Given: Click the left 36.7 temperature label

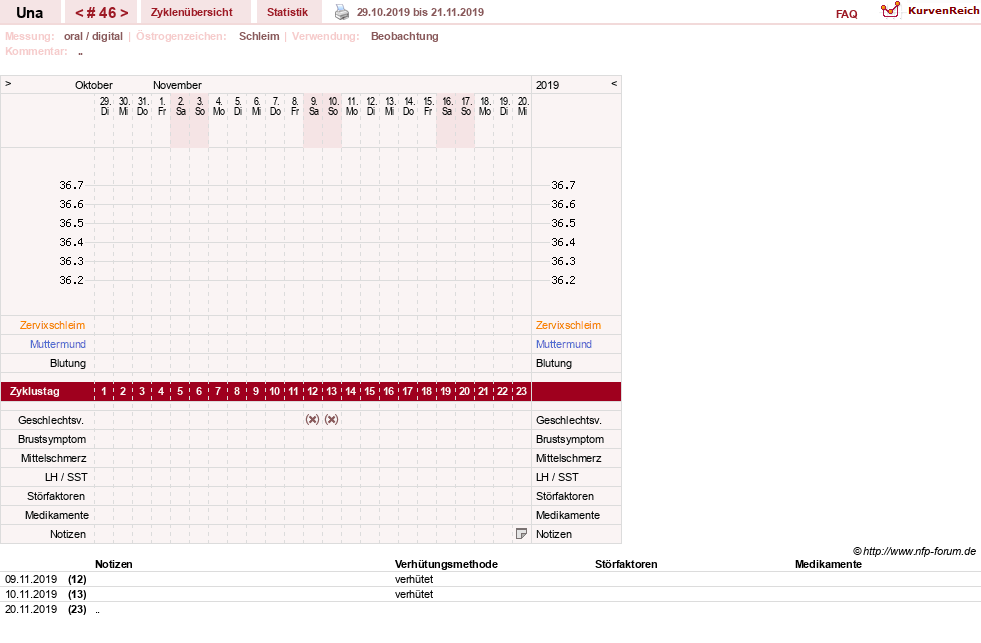Looking at the screenshot, I should pyautogui.click(x=71, y=185).
